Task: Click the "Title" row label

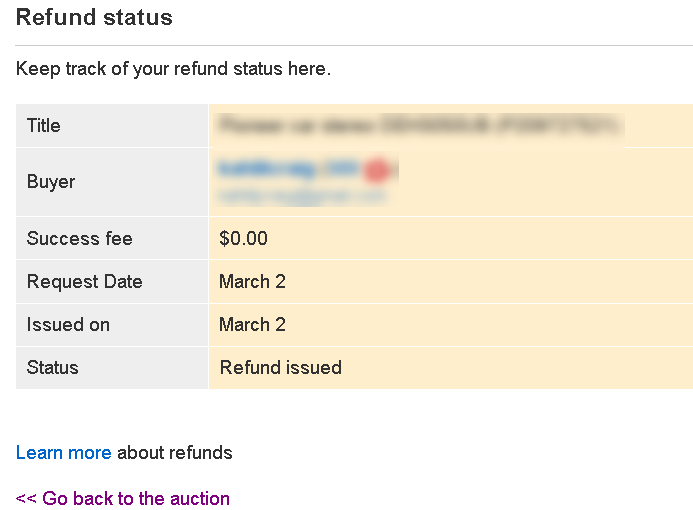Action: click(44, 126)
